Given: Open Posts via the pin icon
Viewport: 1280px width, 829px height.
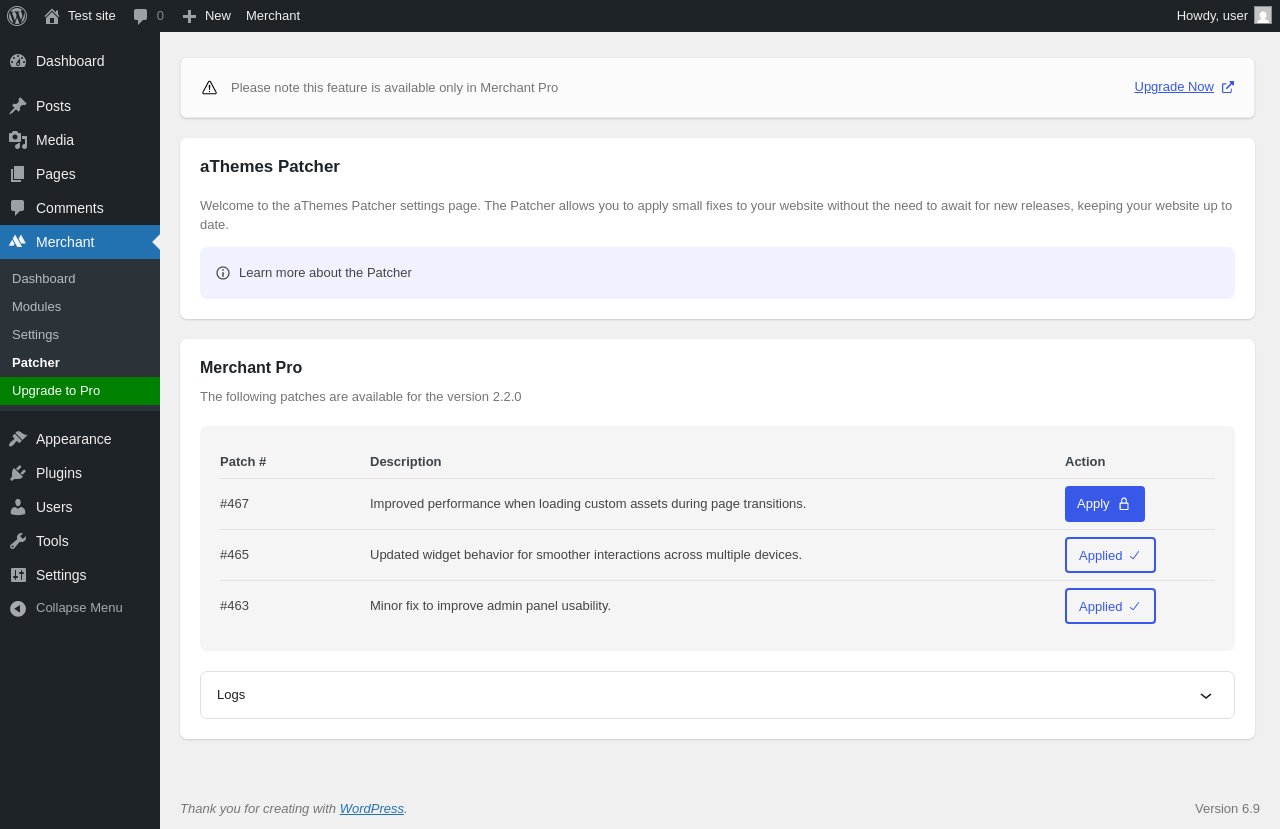Looking at the screenshot, I should click(18, 106).
